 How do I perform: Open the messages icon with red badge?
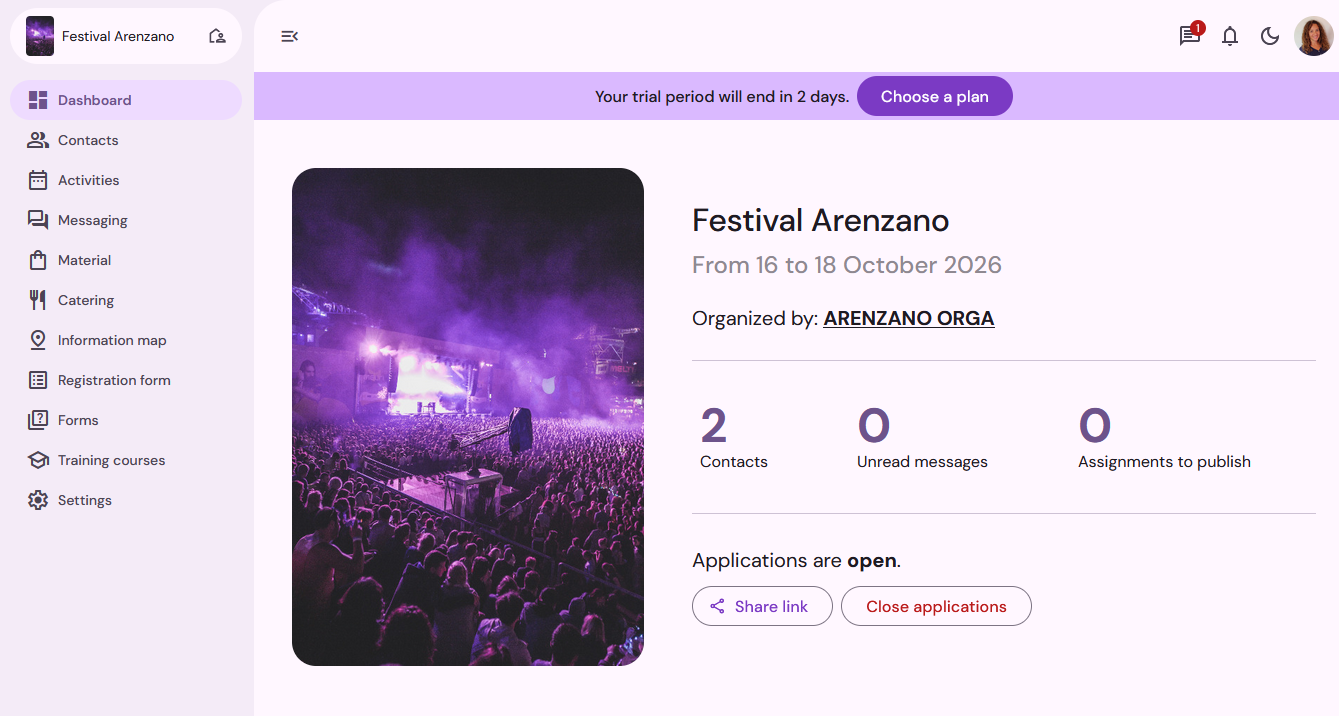1189,36
